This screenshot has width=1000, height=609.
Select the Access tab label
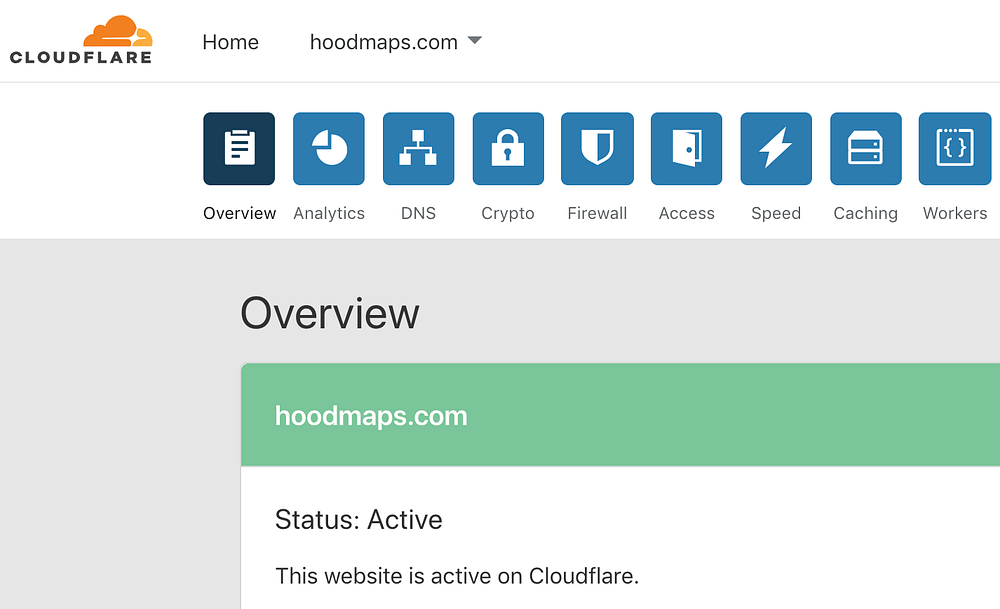pyautogui.click(x=686, y=213)
